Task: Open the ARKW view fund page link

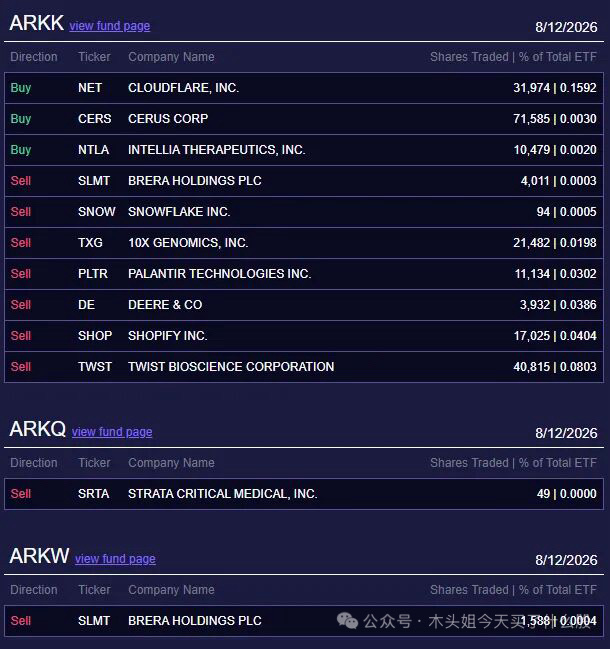Action: (x=115, y=559)
